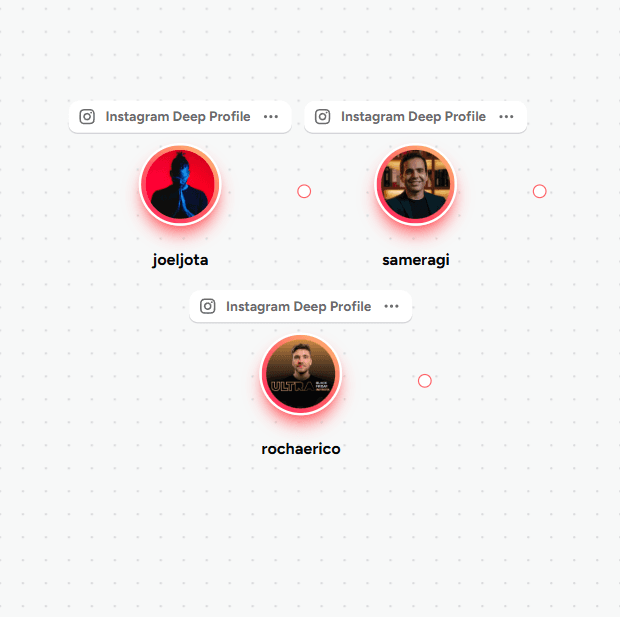This screenshot has height=617, width=620.
Task: Open the three-dot menu on the joeljota node
Action: [x=271, y=117]
